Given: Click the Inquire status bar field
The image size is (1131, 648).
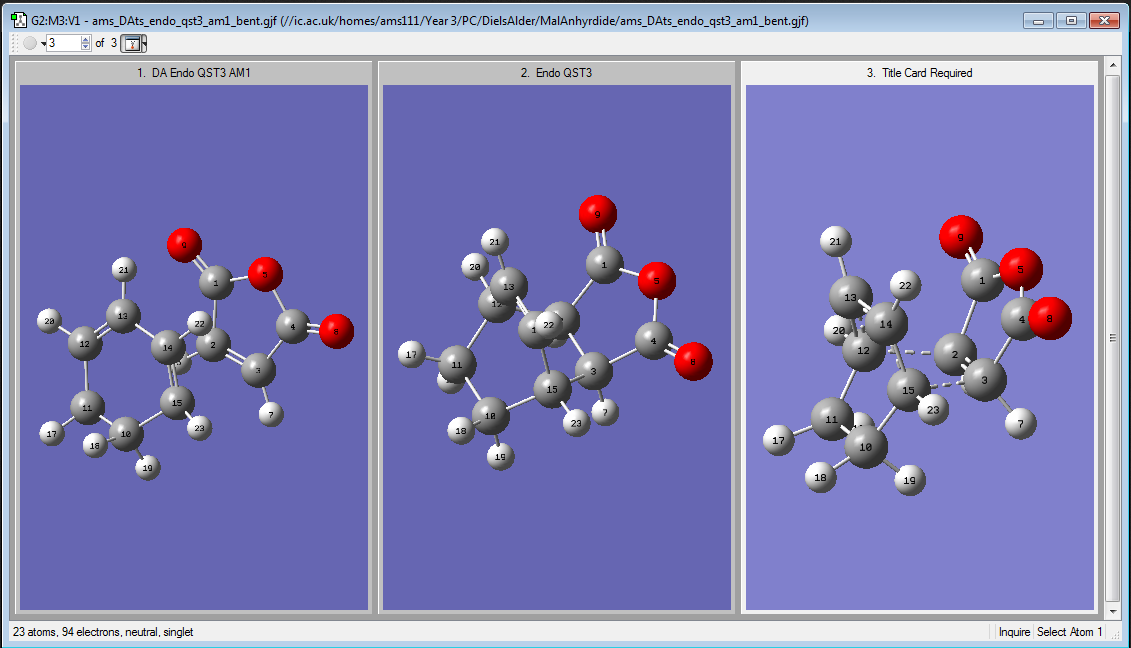Looking at the screenshot, I should pyautogui.click(x=1014, y=631).
